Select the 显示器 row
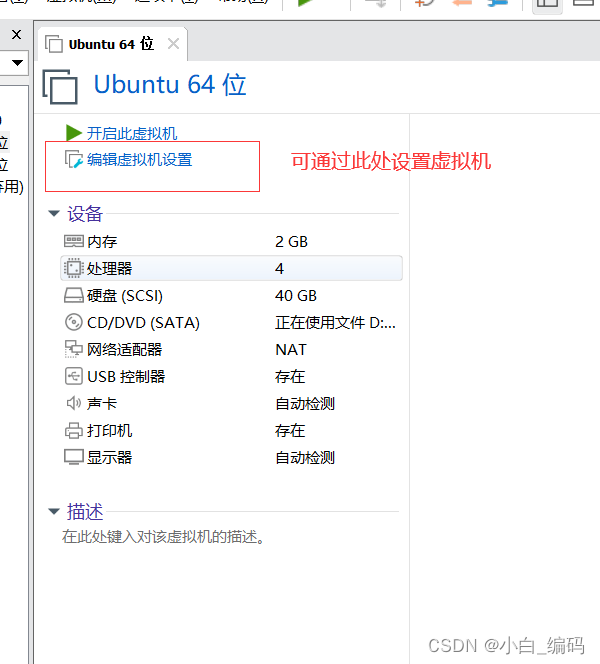 (x=231, y=458)
